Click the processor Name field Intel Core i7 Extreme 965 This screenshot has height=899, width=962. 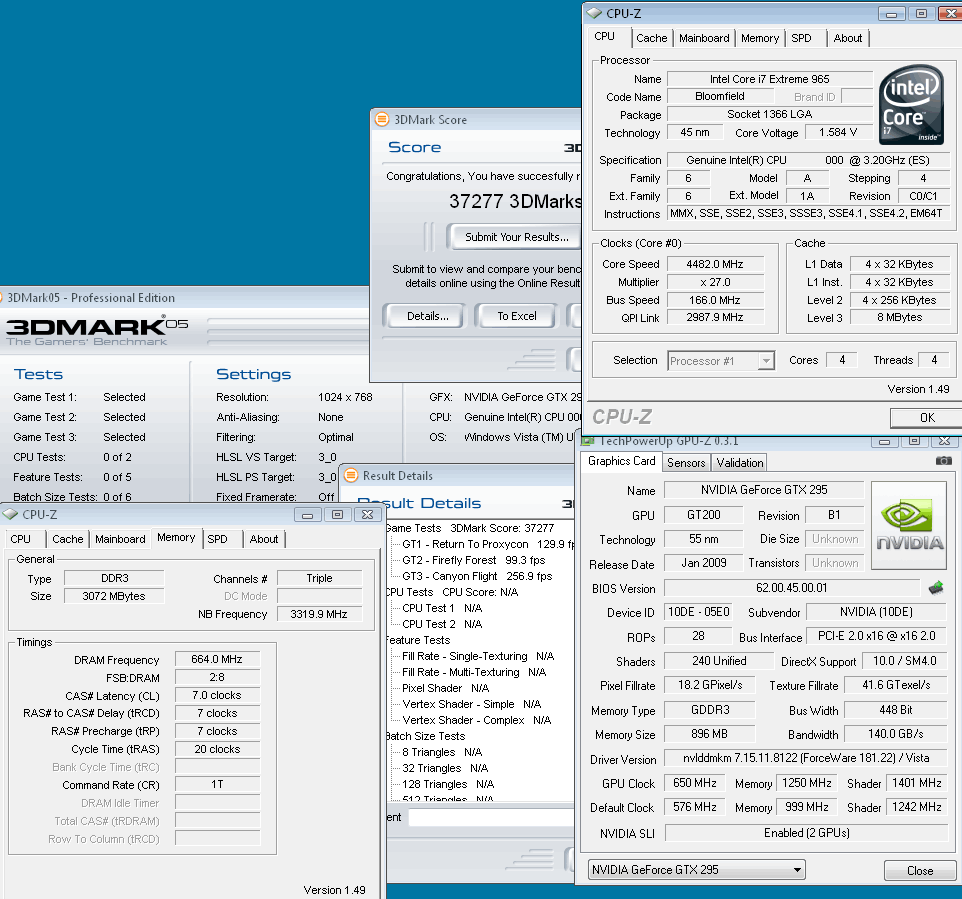(769, 79)
